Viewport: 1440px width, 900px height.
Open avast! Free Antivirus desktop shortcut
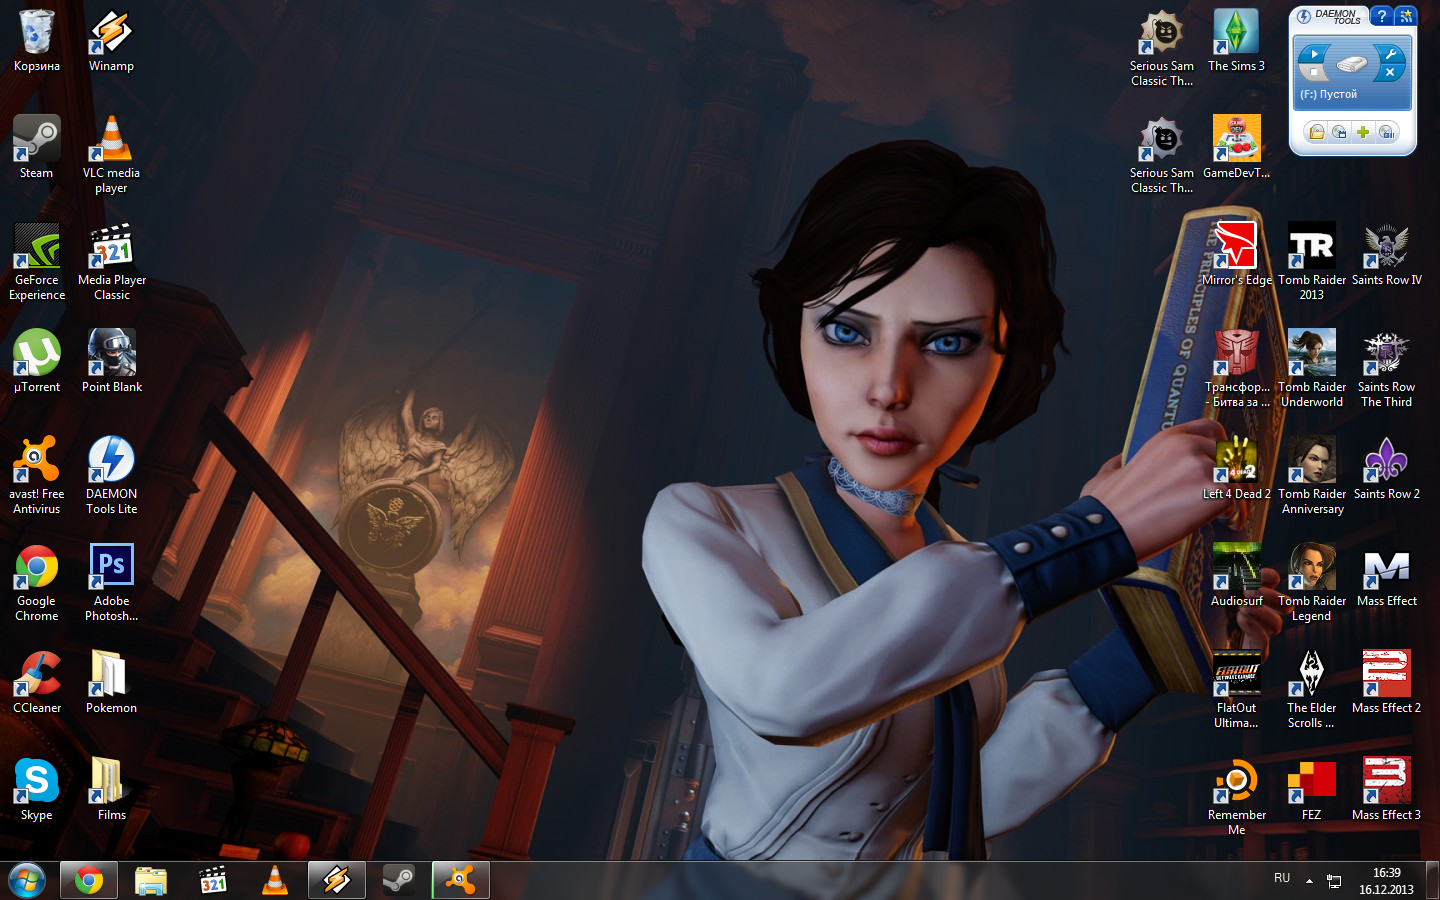click(x=36, y=476)
